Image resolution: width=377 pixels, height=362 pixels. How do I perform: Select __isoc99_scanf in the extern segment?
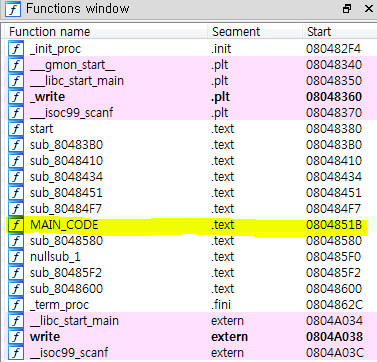coord(69,353)
